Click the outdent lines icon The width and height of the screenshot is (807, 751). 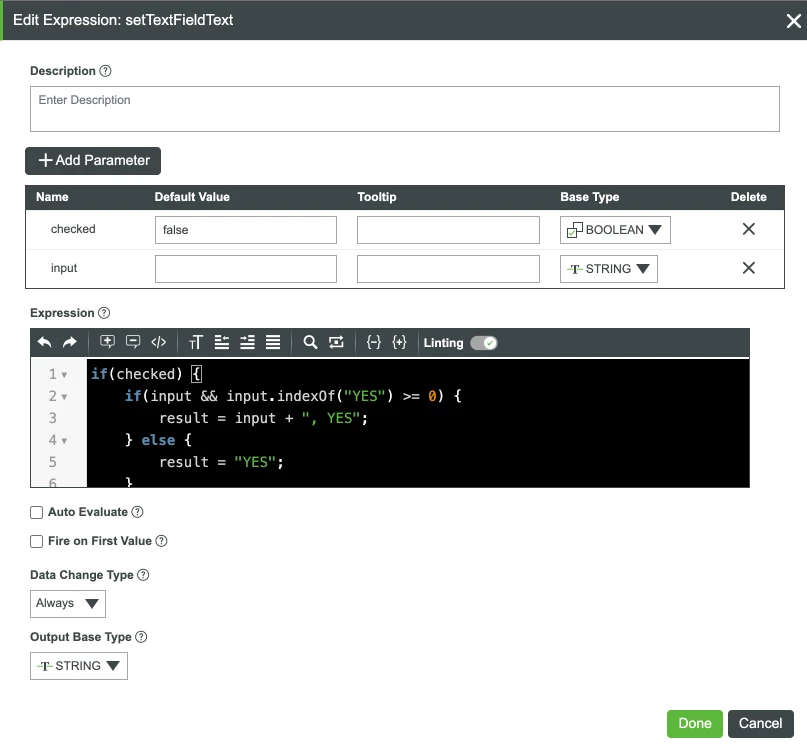coord(222,342)
